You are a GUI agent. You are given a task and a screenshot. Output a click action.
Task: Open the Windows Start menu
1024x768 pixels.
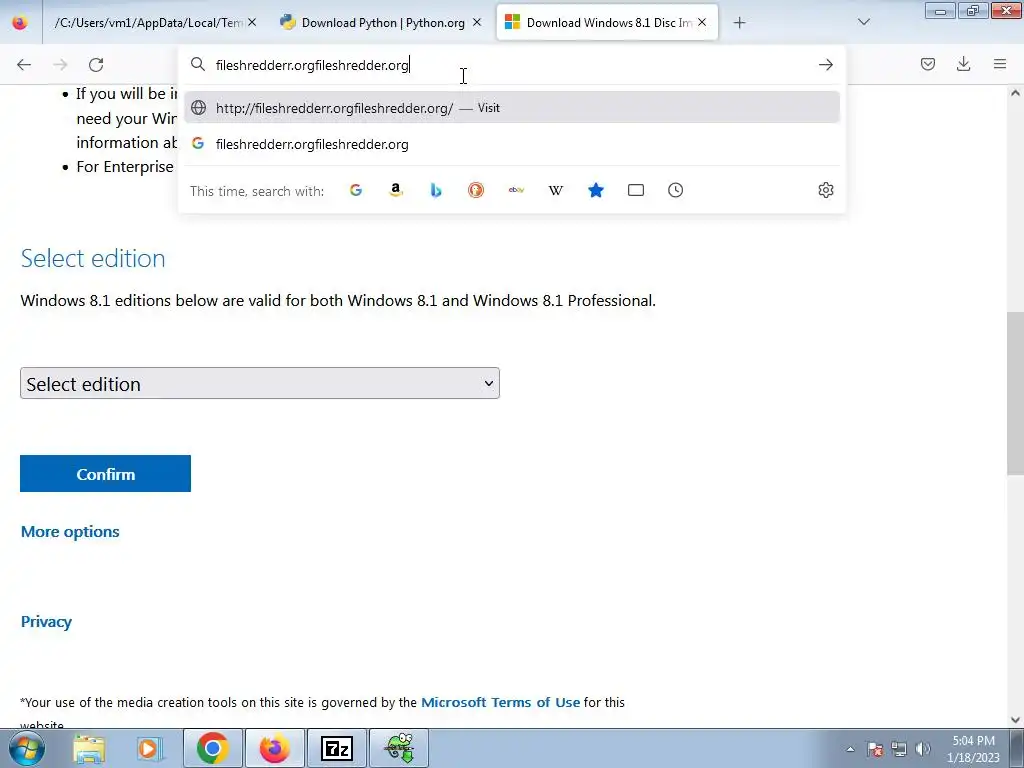pos(26,748)
